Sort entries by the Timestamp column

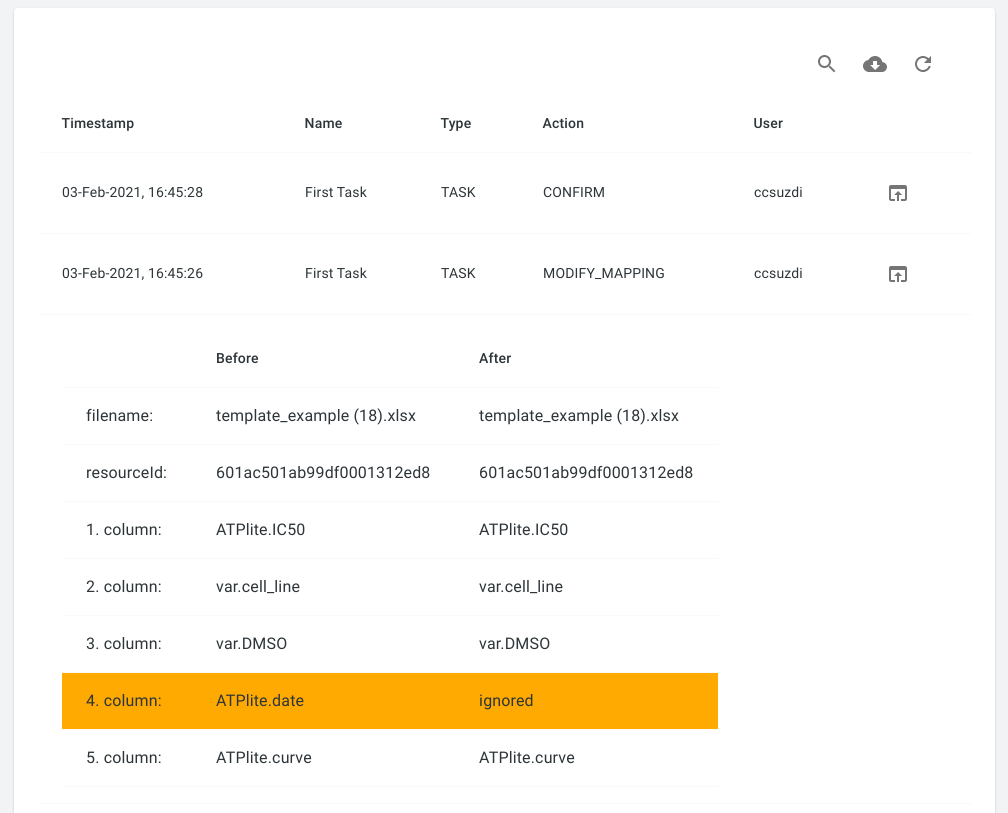click(x=97, y=123)
